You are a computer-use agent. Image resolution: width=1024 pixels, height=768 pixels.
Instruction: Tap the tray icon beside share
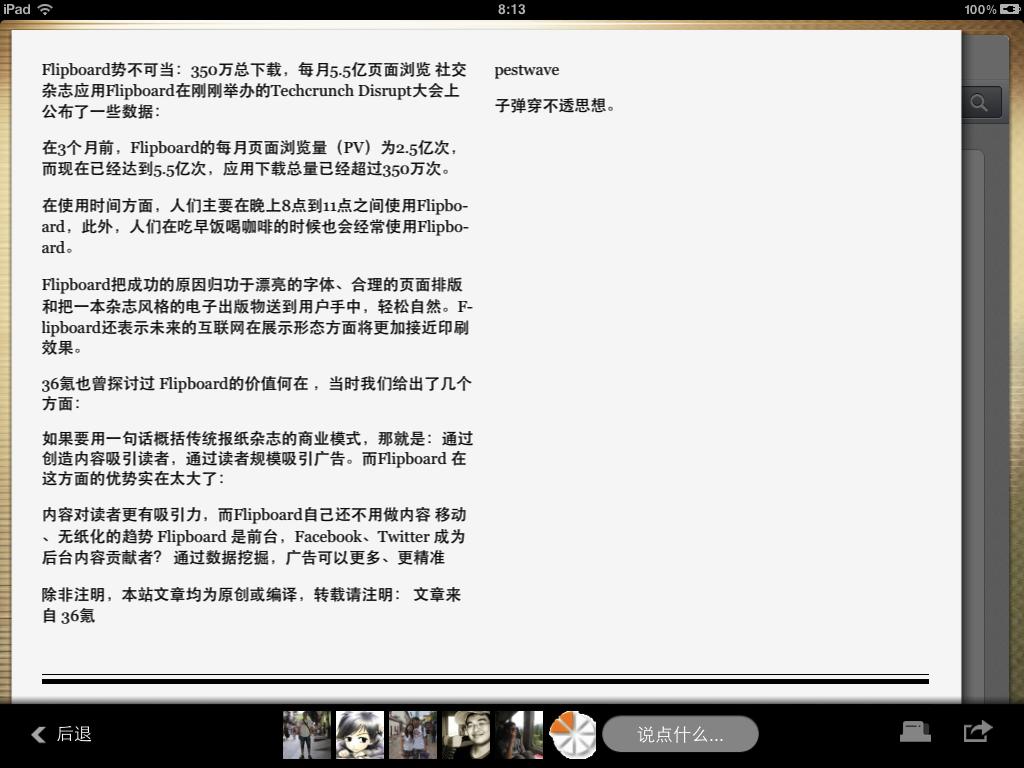915,731
